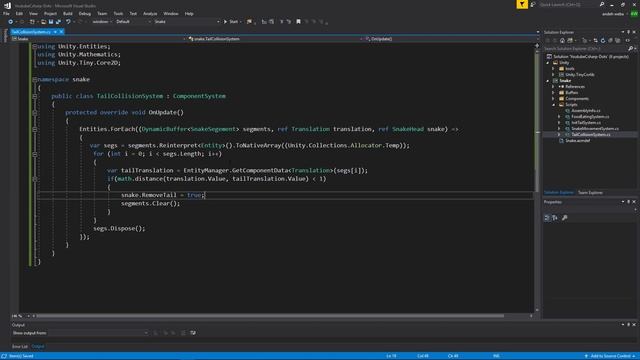Click the segments.Clear(); line of code
The image size is (640, 360).
point(150,204)
